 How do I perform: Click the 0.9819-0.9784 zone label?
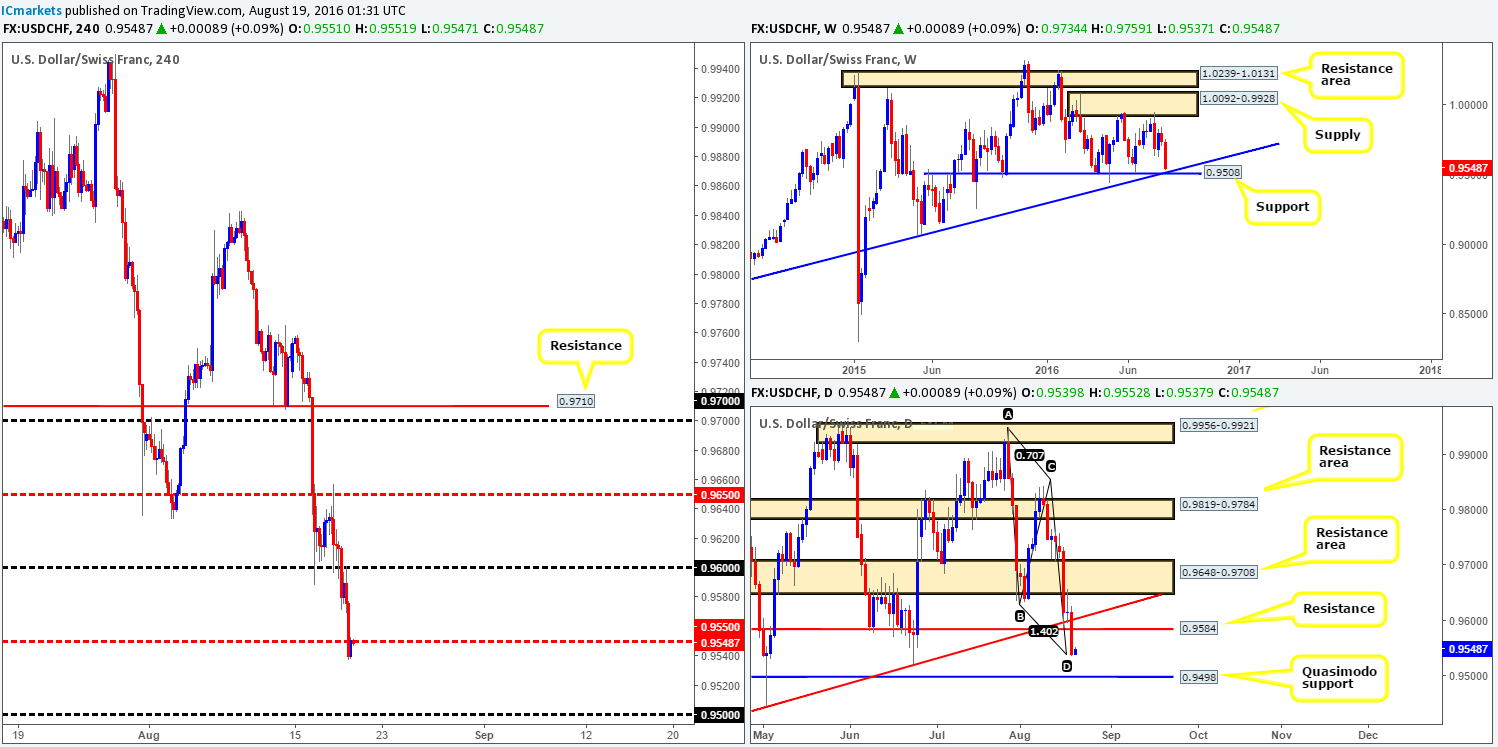coord(1218,504)
